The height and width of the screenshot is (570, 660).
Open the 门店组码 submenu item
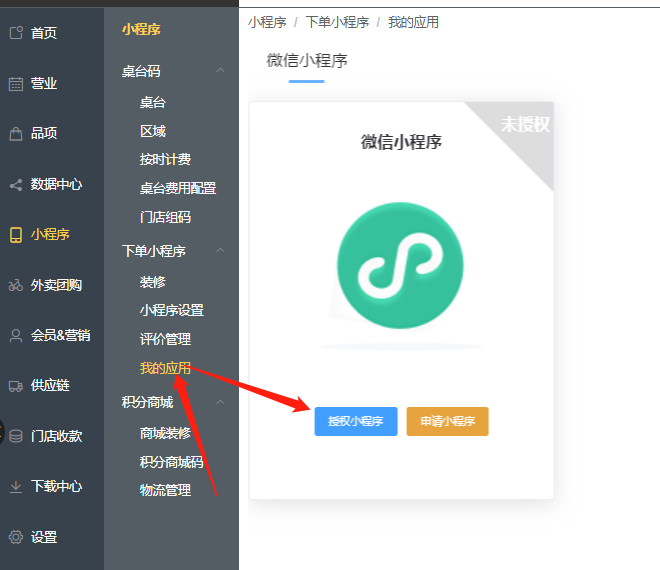[165, 217]
